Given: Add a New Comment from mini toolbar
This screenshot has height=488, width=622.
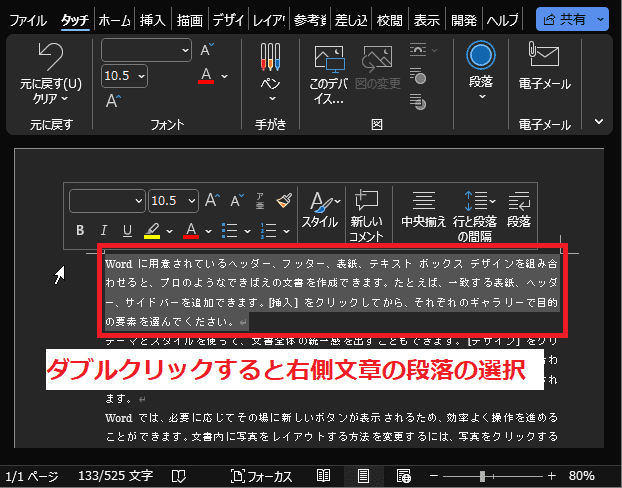Looking at the screenshot, I should [x=367, y=214].
